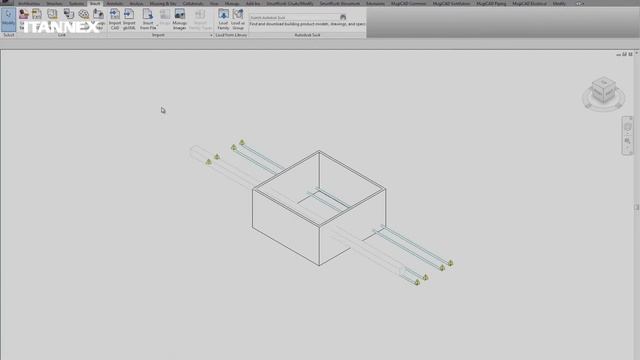
Task: Open the Manage ribbon tab
Action: click(x=232, y=4)
